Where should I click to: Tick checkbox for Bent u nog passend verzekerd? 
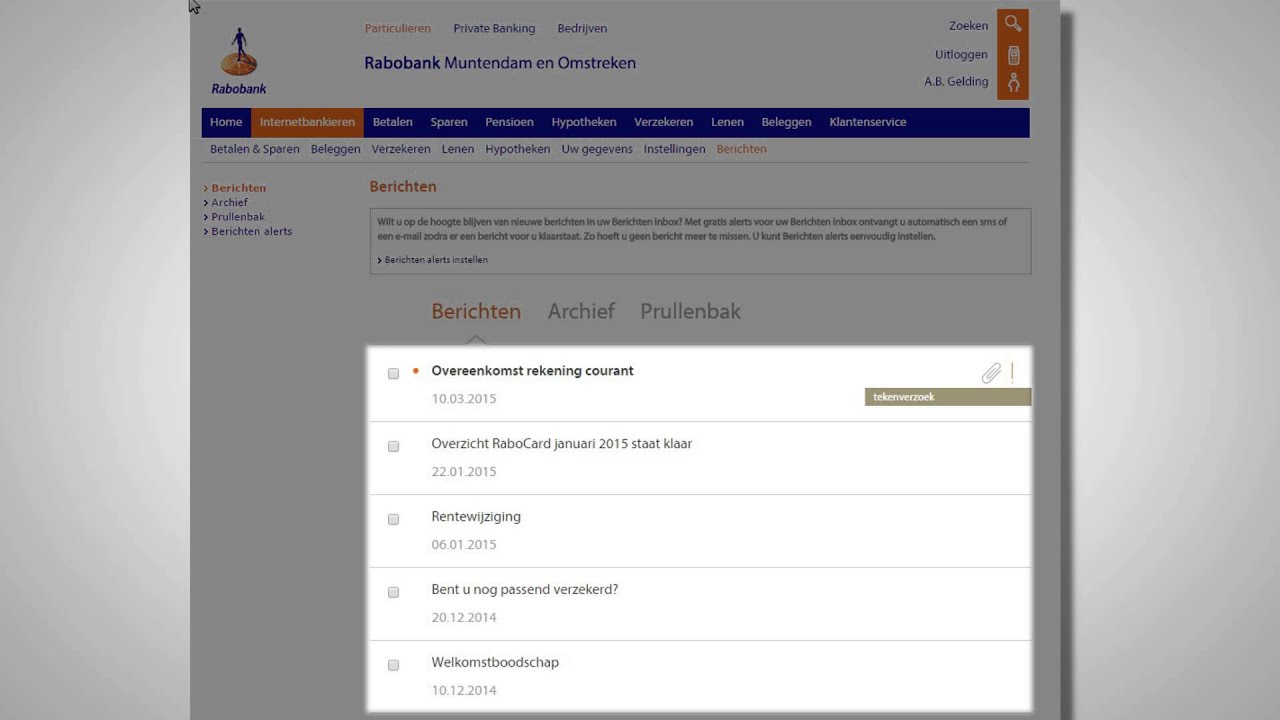coord(393,592)
